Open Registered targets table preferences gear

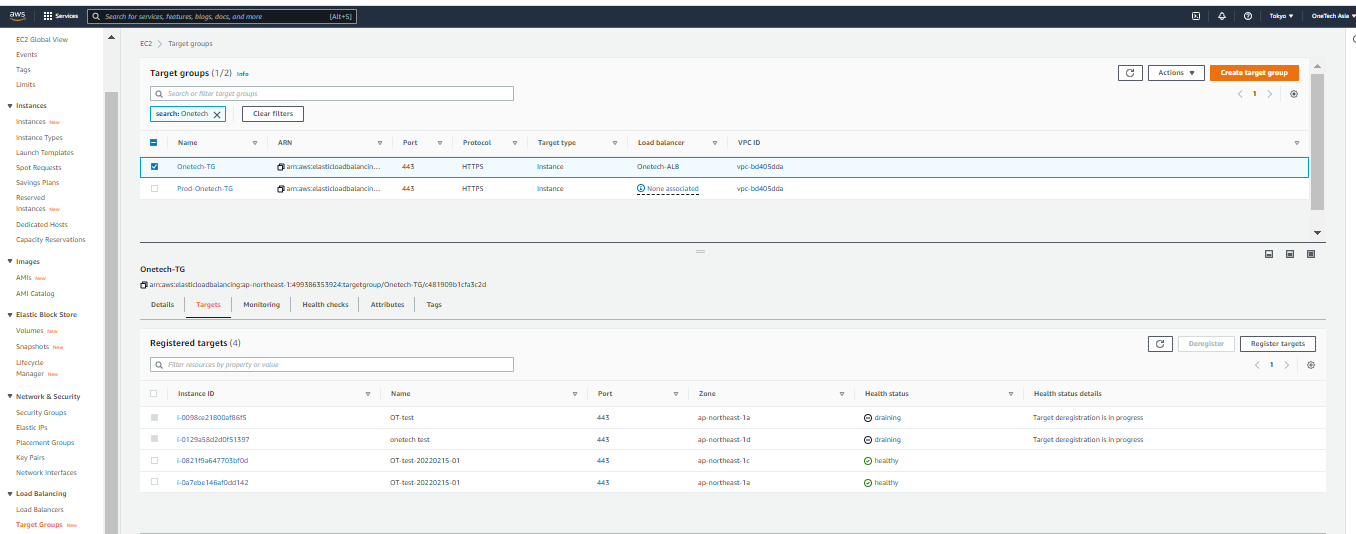[1311, 365]
